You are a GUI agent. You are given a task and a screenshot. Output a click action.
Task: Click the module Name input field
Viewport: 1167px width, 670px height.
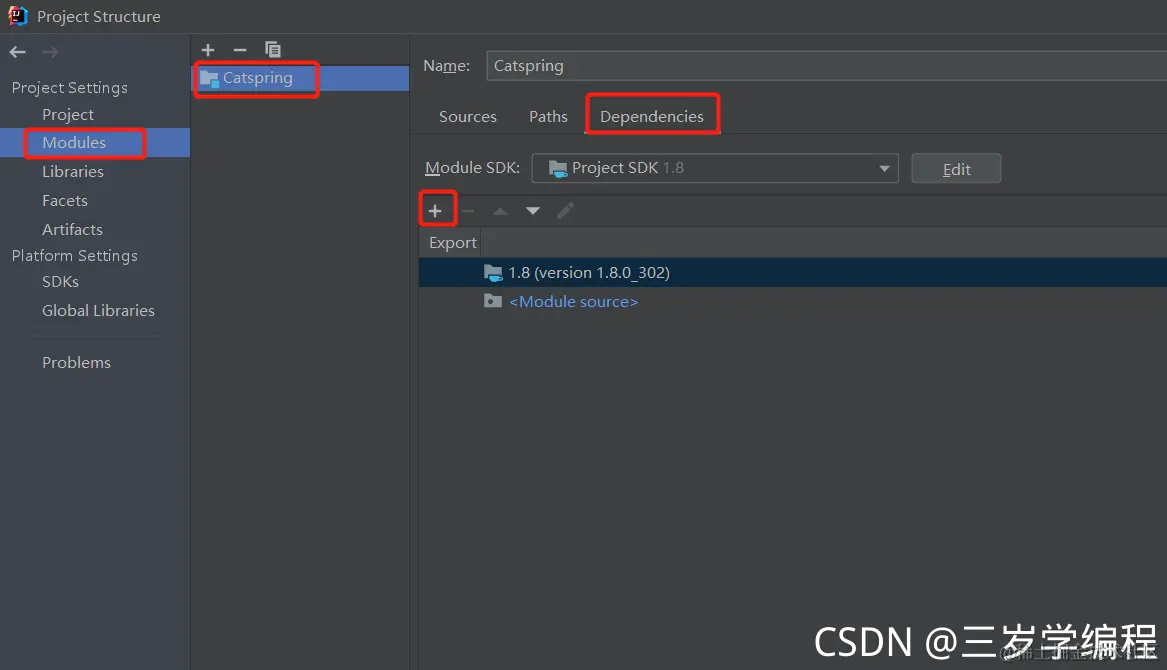[x=826, y=66]
